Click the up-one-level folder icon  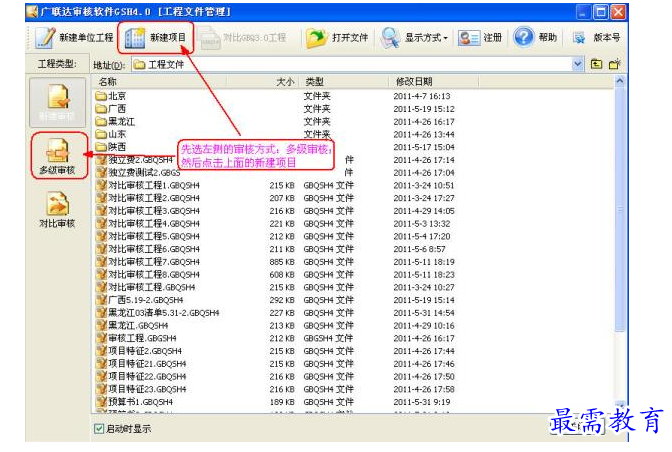click(x=596, y=64)
